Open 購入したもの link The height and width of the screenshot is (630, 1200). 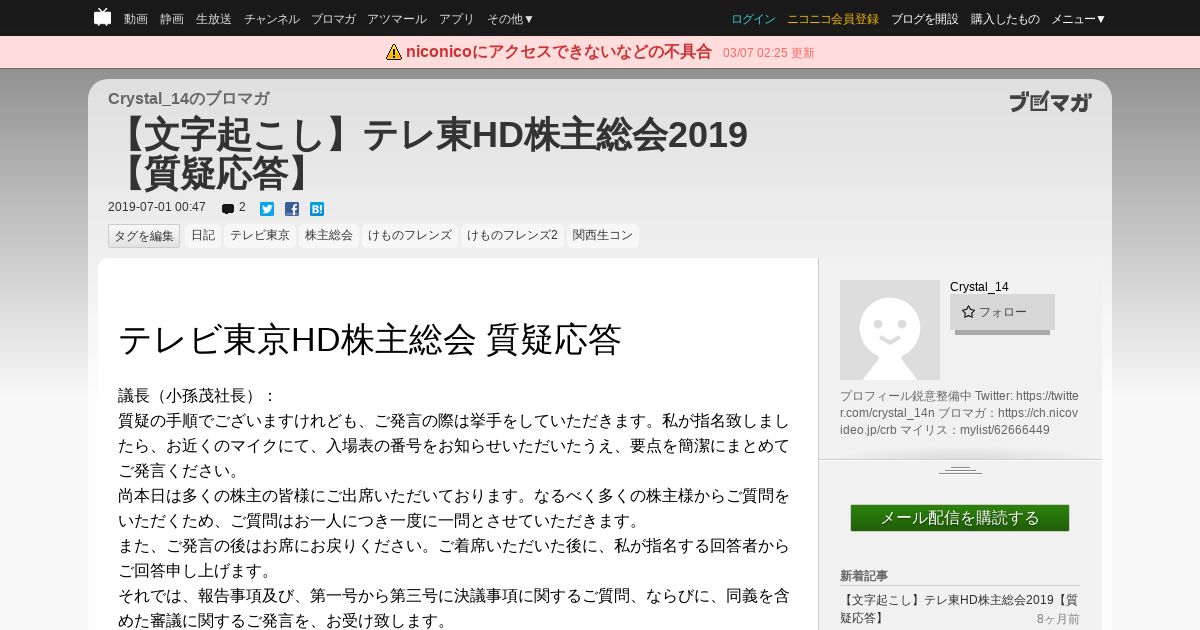(x=1005, y=19)
